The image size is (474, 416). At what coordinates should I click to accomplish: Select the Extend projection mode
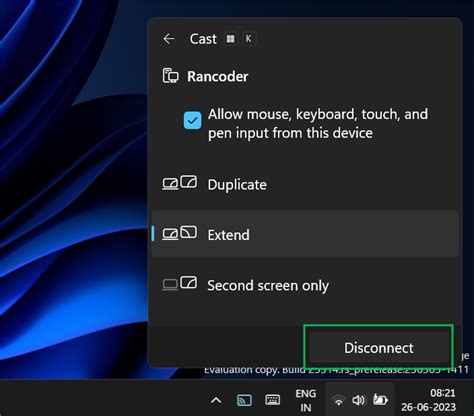click(x=305, y=234)
